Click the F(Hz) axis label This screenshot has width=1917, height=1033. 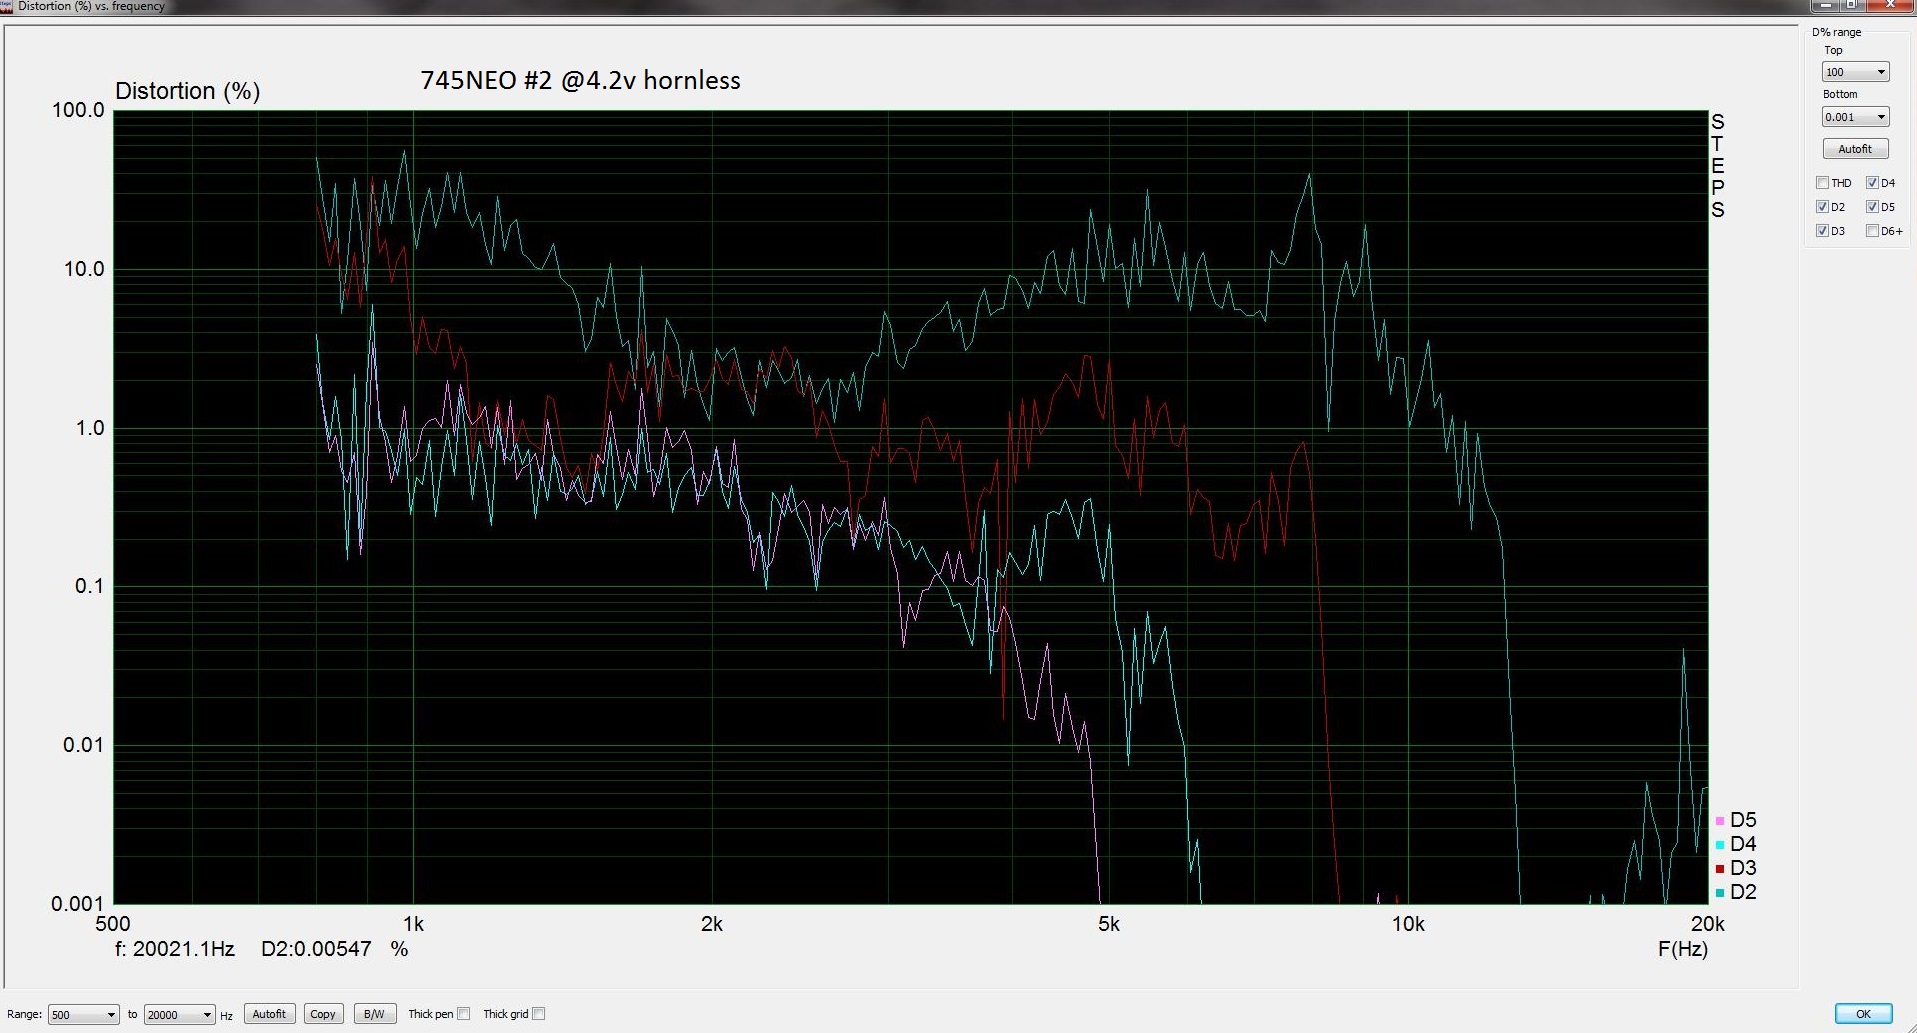pos(1683,949)
